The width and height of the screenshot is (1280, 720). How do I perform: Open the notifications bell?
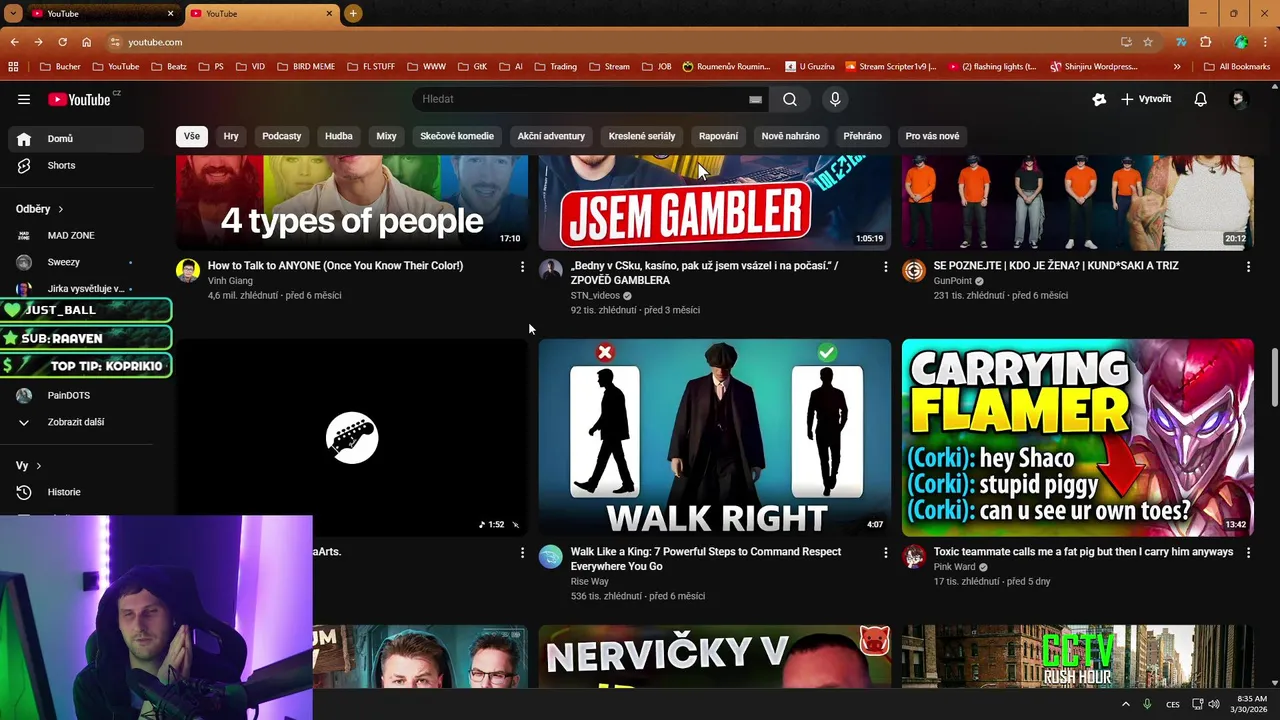coord(1200,99)
